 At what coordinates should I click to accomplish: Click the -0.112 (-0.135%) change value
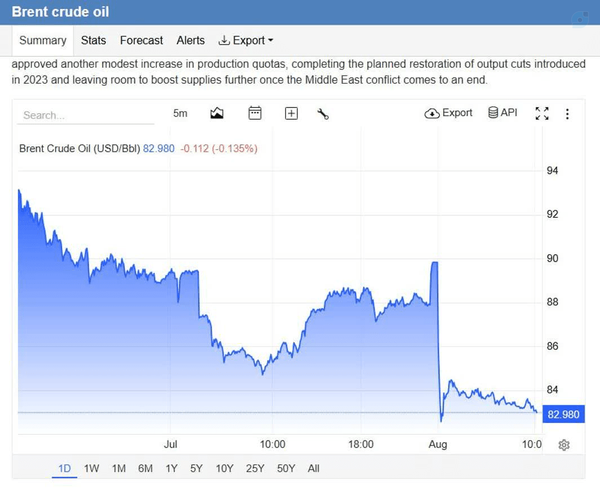pos(219,148)
